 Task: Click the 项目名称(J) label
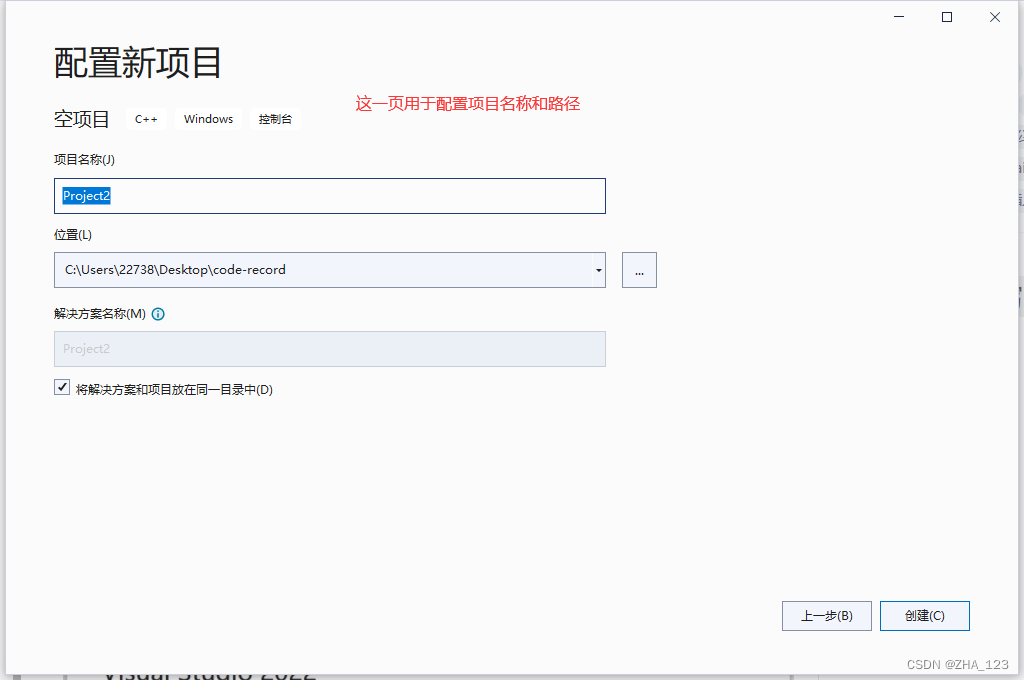tap(84, 159)
